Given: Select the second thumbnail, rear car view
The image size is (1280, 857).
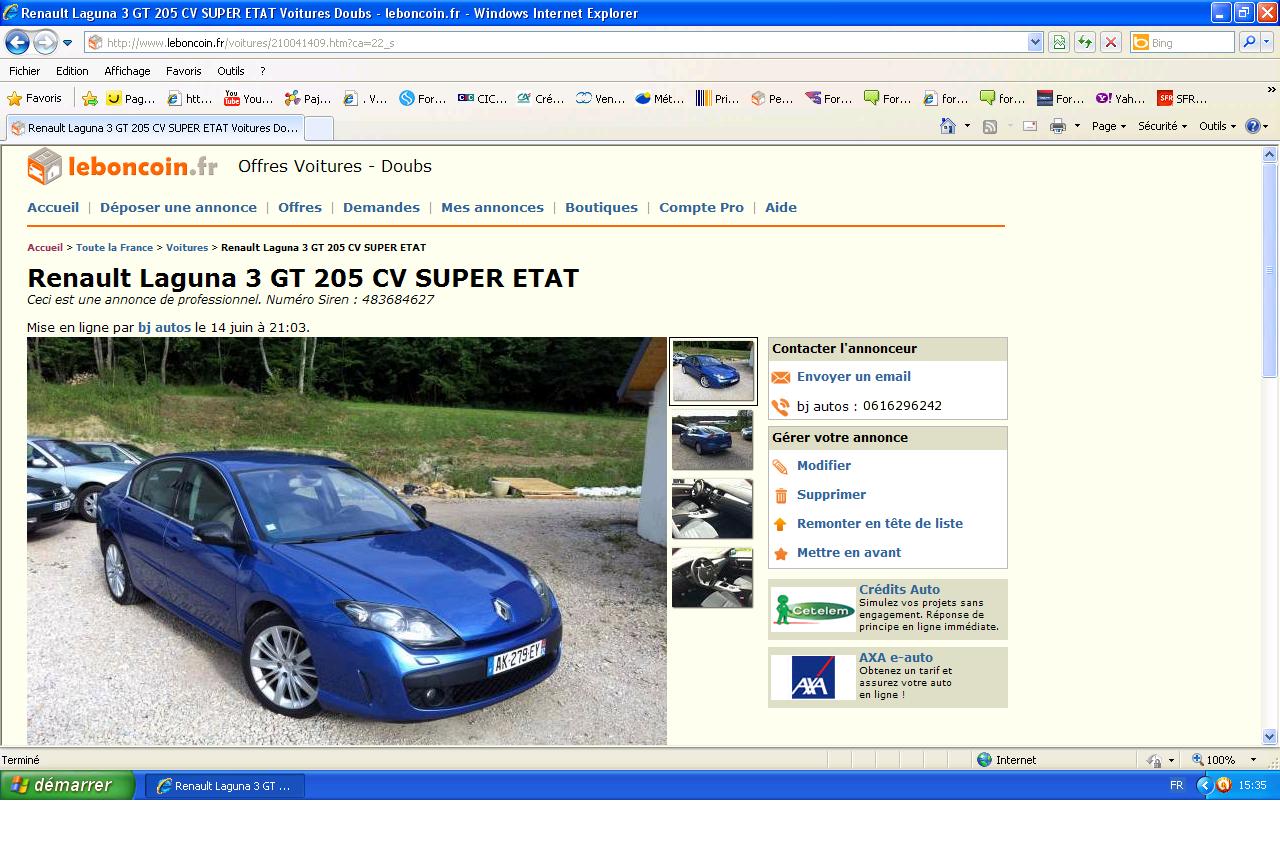Looking at the screenshot, I should tap(712, 440).
